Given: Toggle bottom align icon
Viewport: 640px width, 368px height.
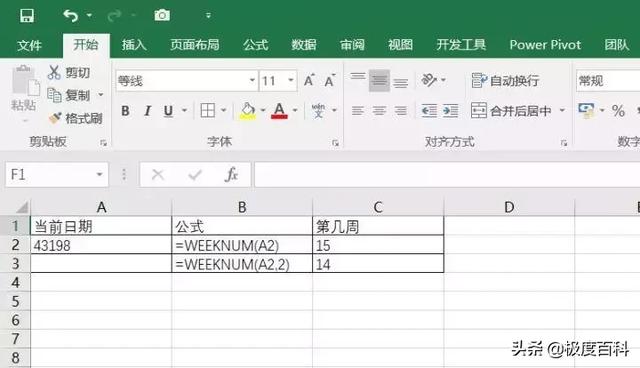Looking at the screenshot, I should click(x=400, y=82).
